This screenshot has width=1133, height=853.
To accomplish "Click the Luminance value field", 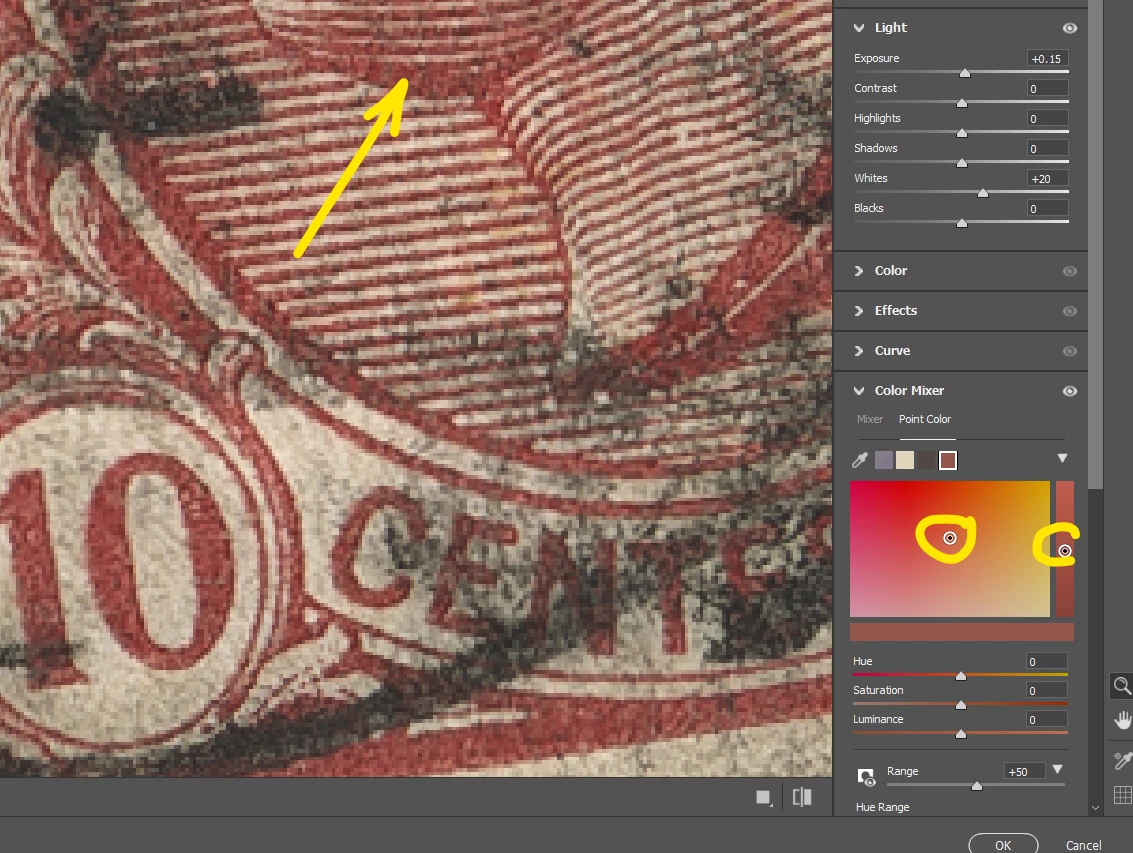I will (x=1046, y=719).
